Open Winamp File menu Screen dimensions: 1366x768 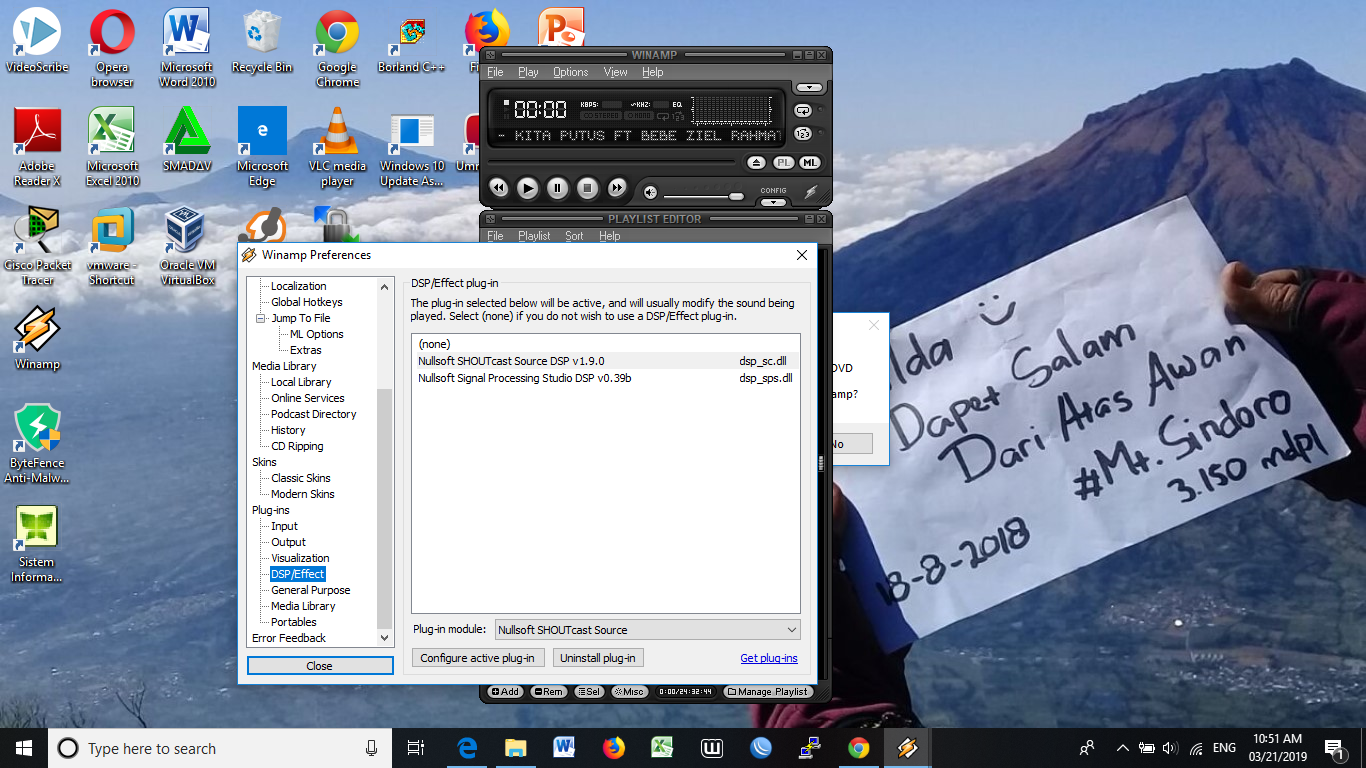click(495, 72)
